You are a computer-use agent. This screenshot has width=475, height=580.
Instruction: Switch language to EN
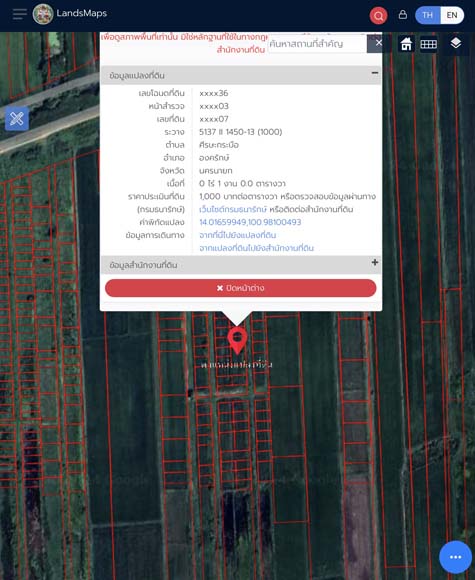point(452,15)
